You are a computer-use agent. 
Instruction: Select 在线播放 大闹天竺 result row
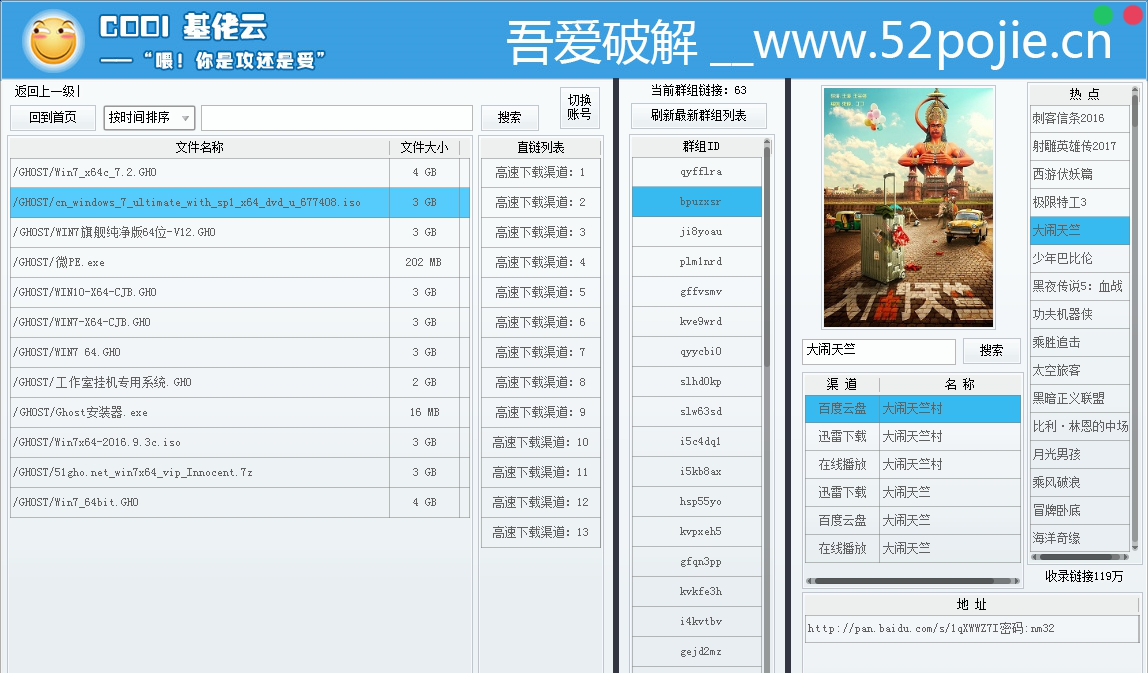(x=912, y=549)
